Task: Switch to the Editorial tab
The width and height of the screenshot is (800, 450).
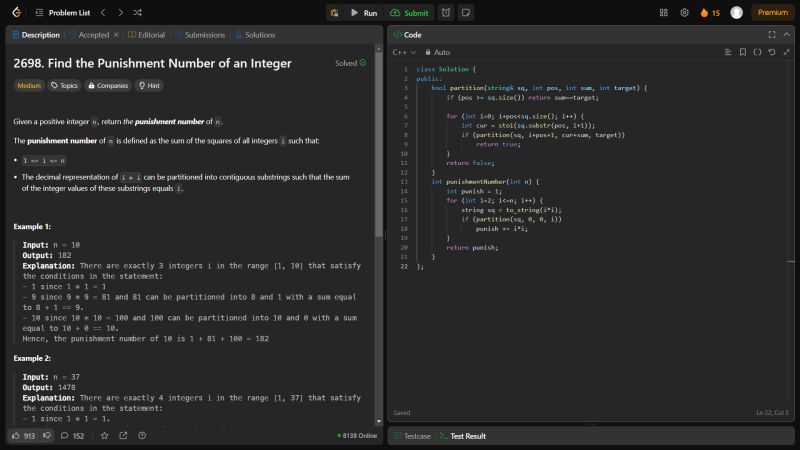Action: pyautogui.click(x=146, y=34)
